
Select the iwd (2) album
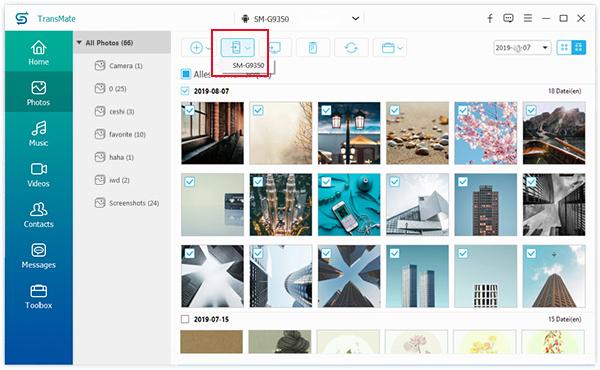tap(112, 180)
